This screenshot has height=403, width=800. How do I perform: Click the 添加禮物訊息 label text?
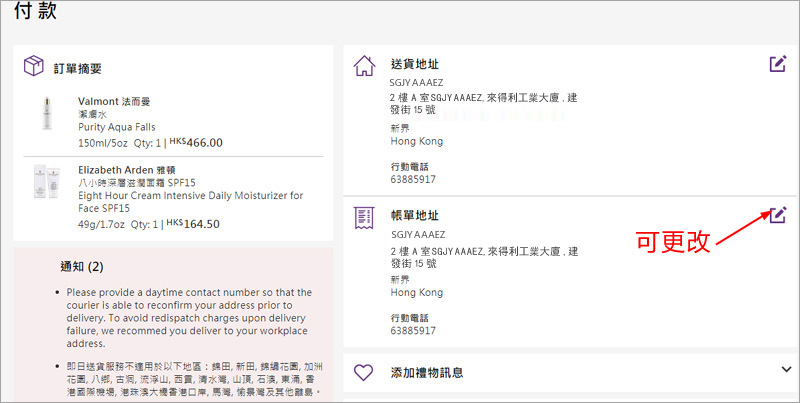point(427,373)
